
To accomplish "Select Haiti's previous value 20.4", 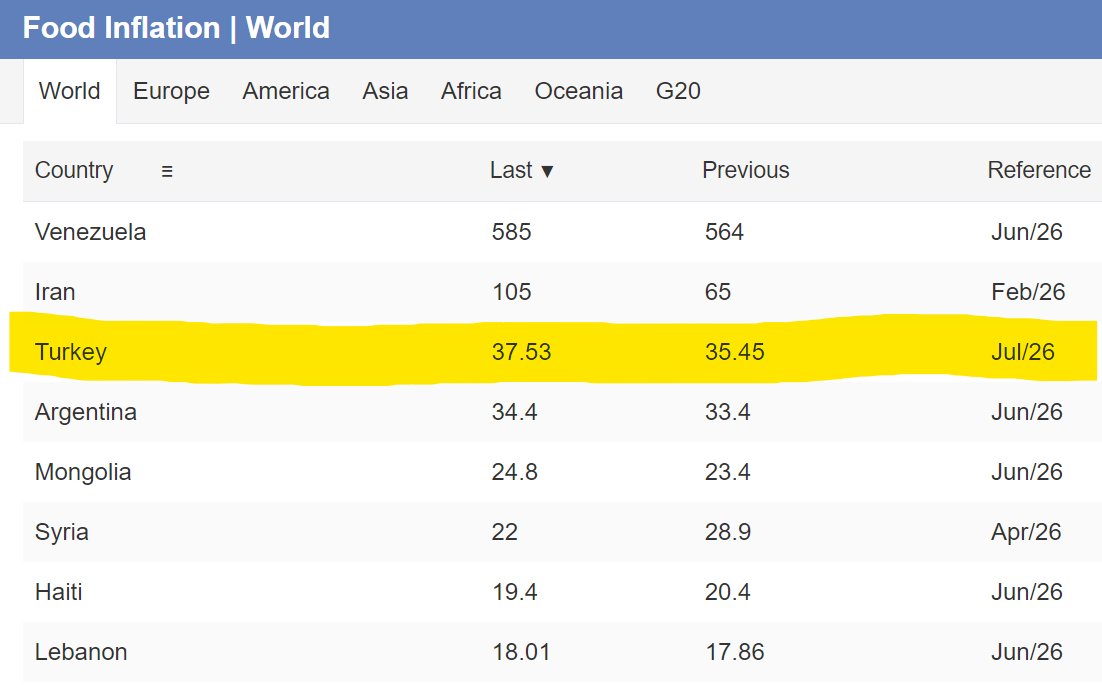I will 727,592.
